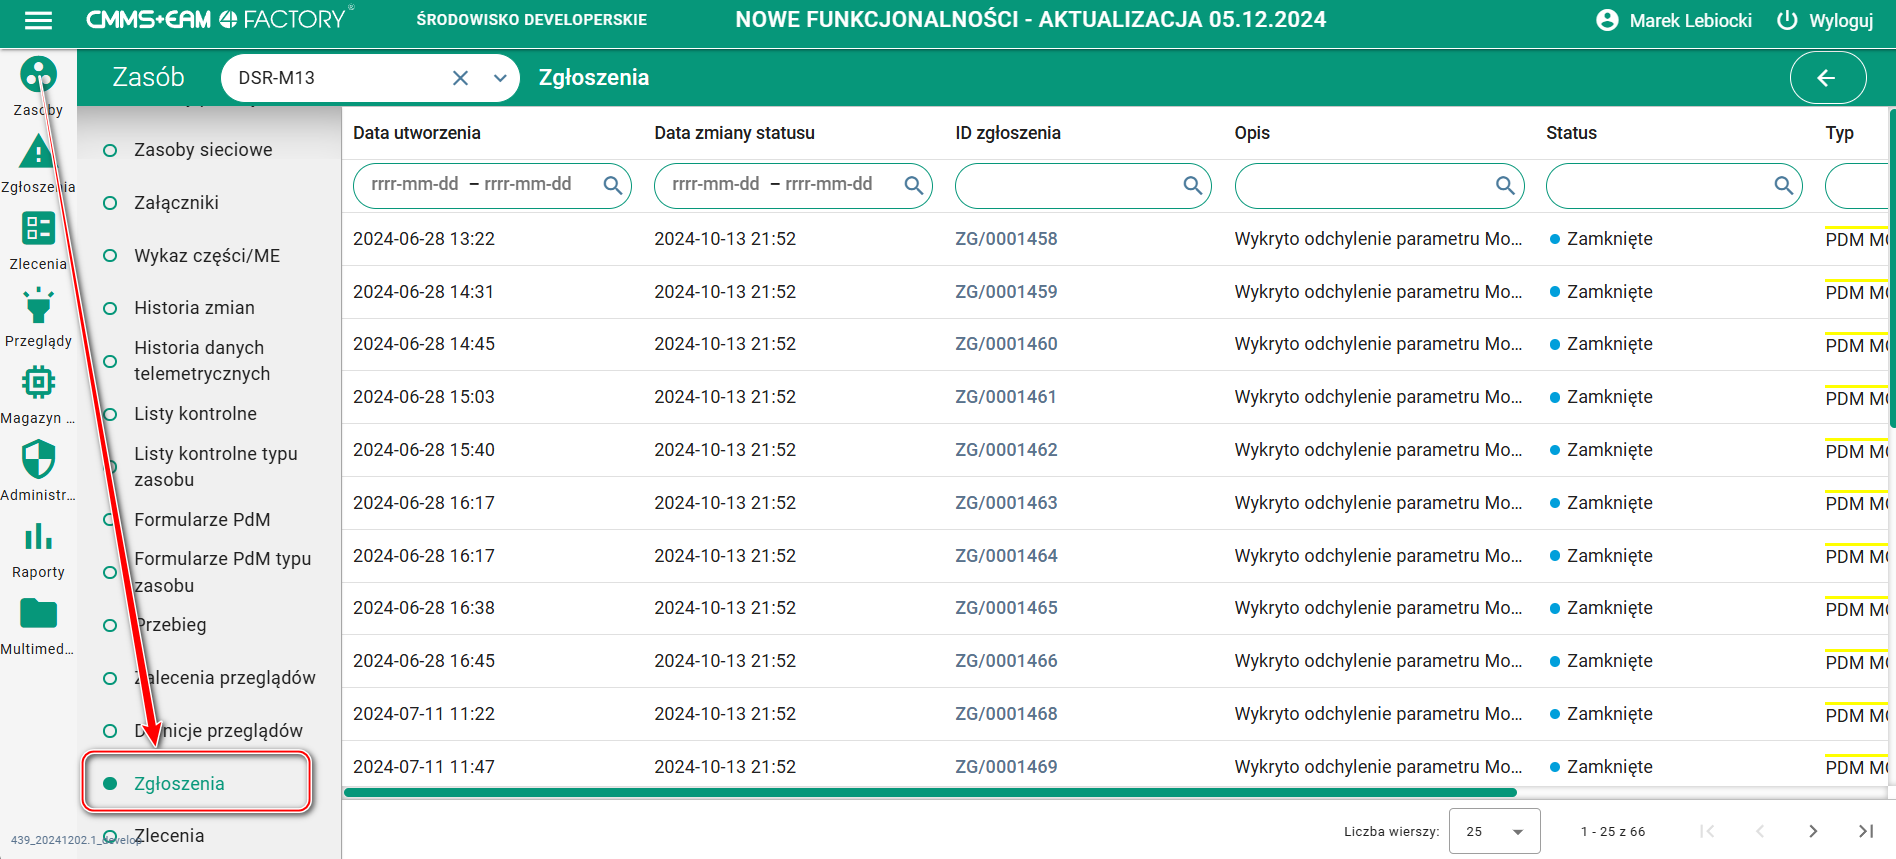Go to the next page of results
Image resolution: width=1896 pixels, height=859 pixels.
coord(1813,831)
